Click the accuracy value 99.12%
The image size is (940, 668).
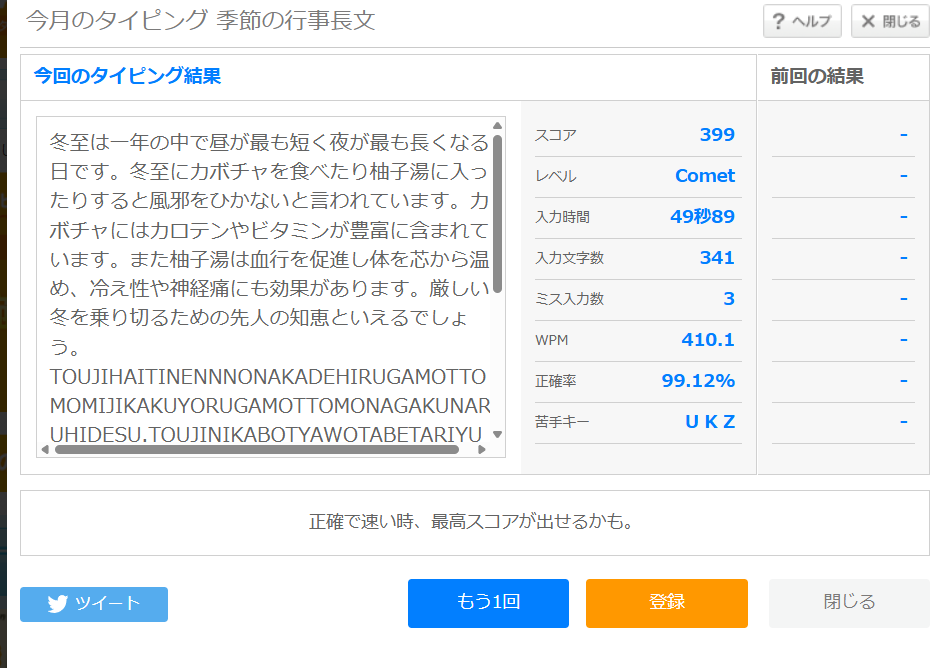pyautogui.click(x=698, y=381)
